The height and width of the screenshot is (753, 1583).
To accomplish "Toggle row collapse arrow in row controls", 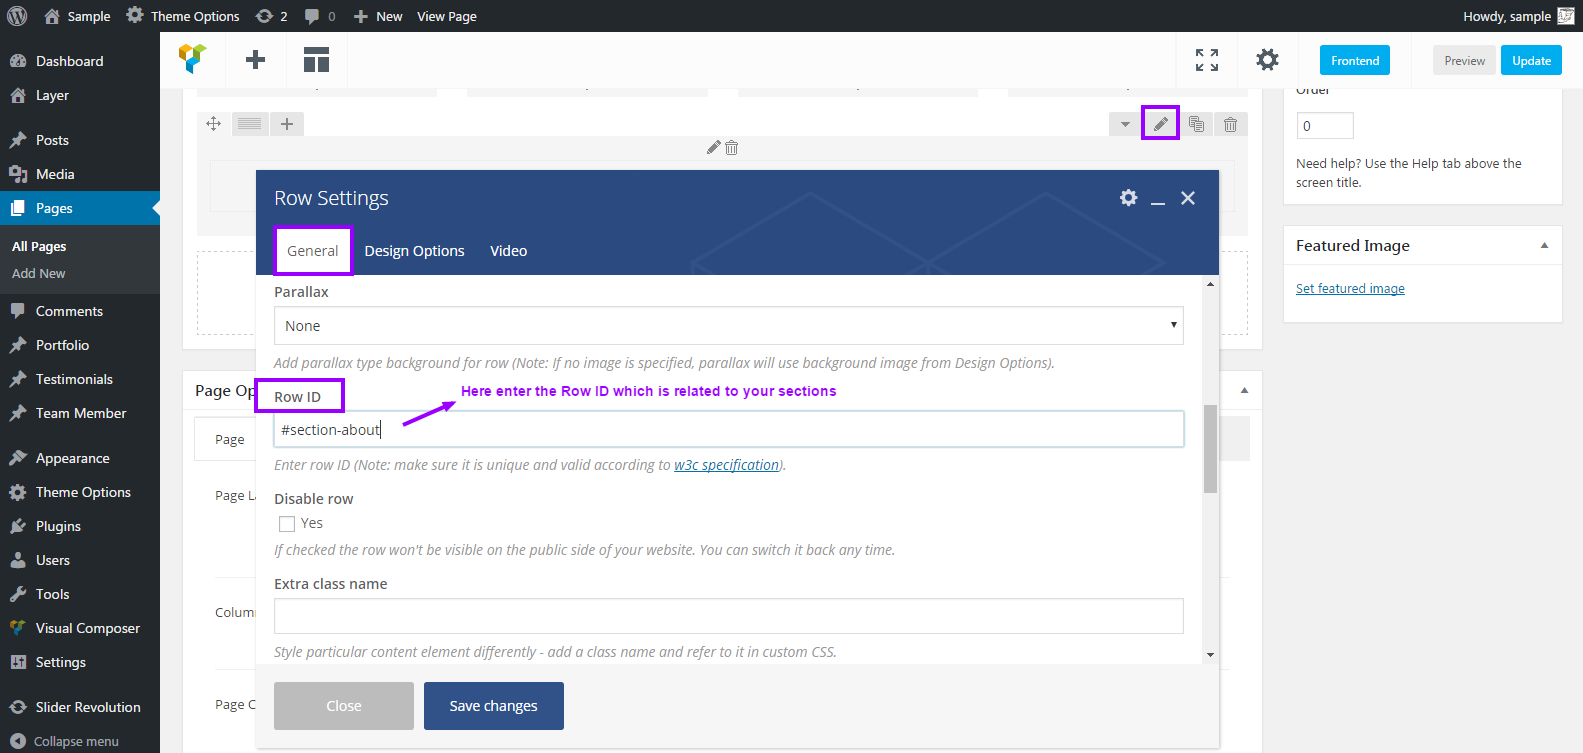I will (x=1125, y=124).
